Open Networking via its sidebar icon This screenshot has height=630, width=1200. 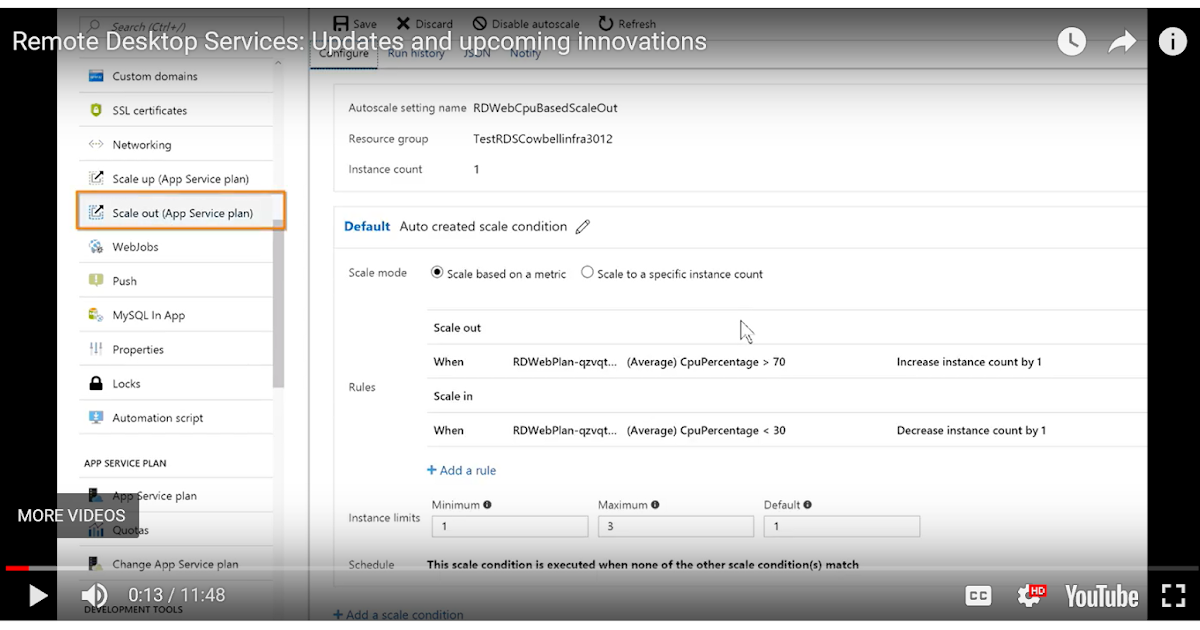(96, 144)
